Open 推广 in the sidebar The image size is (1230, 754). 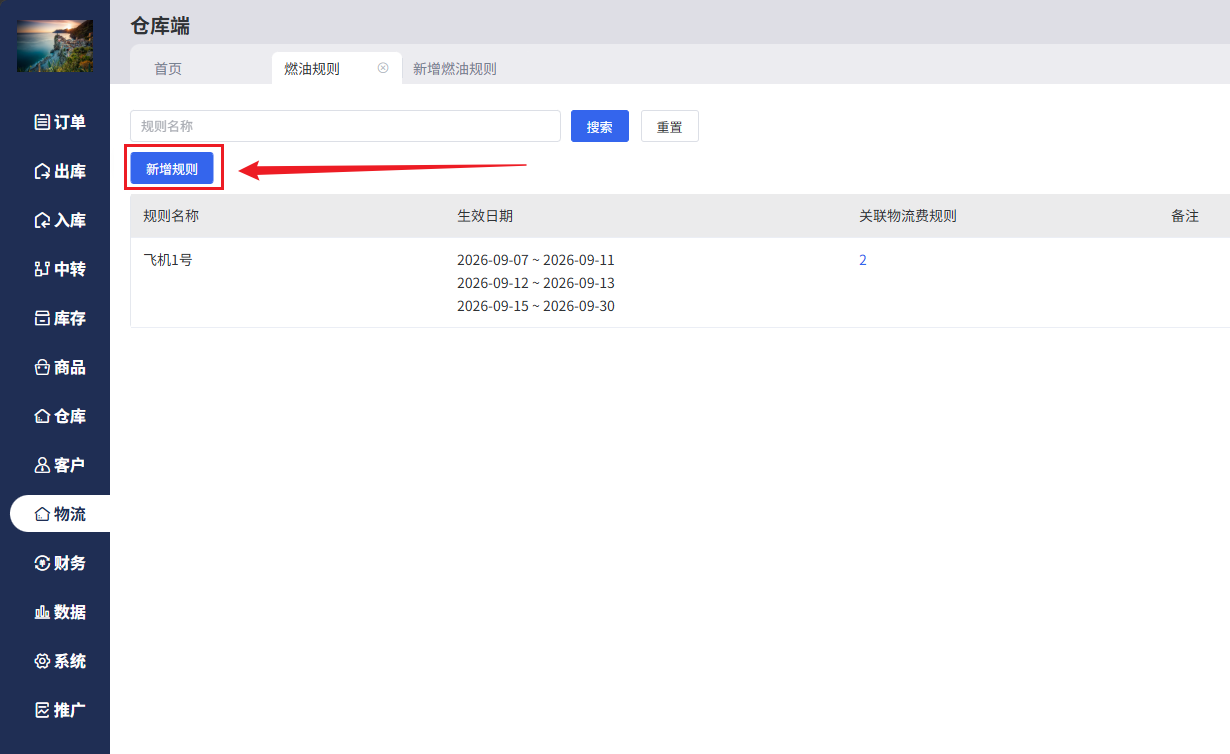tap(59, 710)
